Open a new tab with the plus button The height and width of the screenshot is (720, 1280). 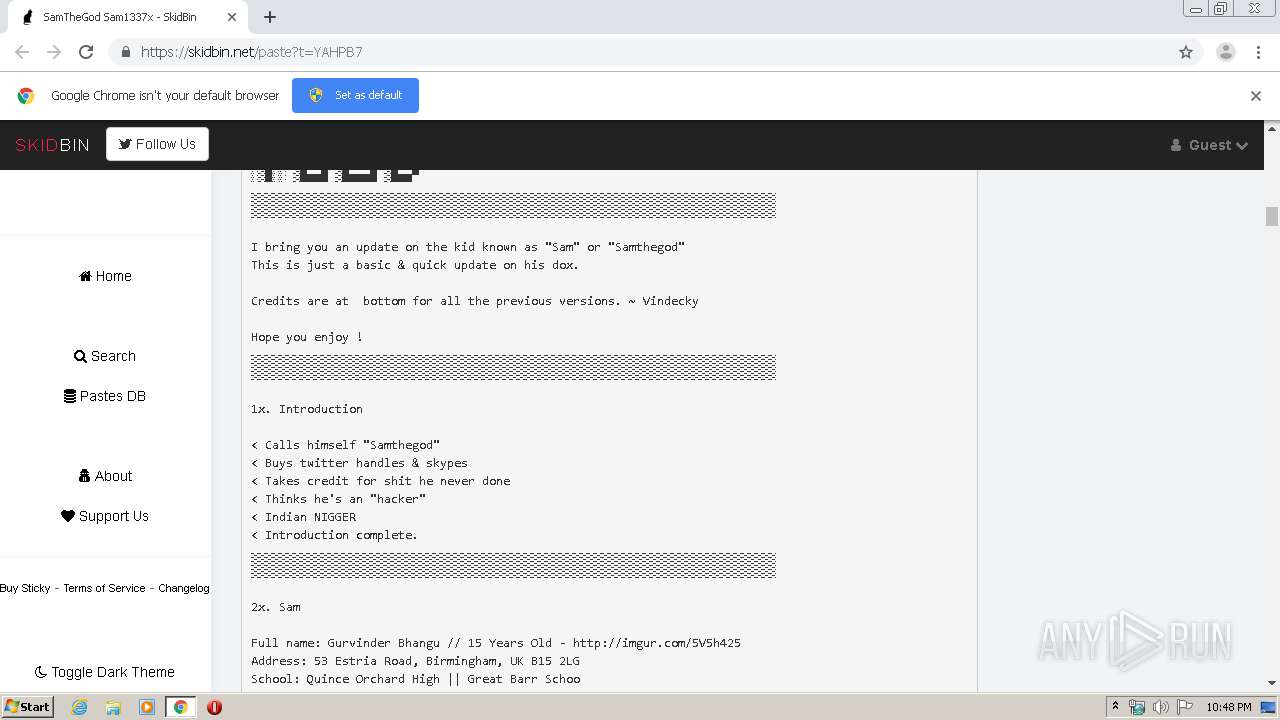click(x=270, y=17)
